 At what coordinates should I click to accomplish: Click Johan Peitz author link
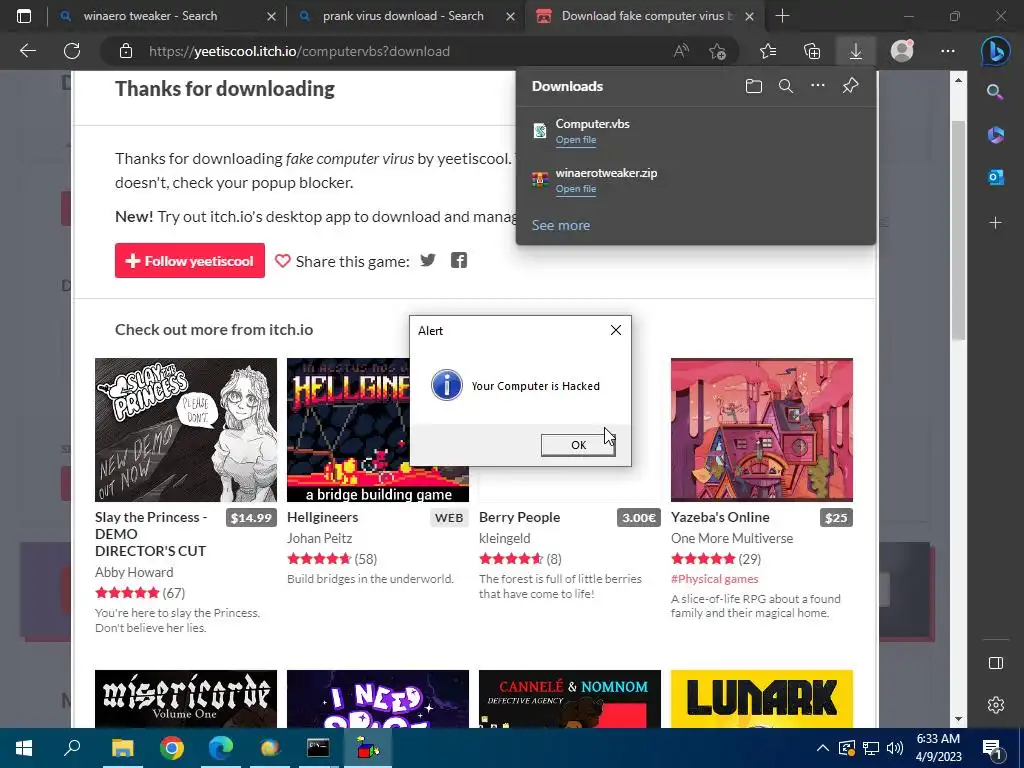coord(319,538)
